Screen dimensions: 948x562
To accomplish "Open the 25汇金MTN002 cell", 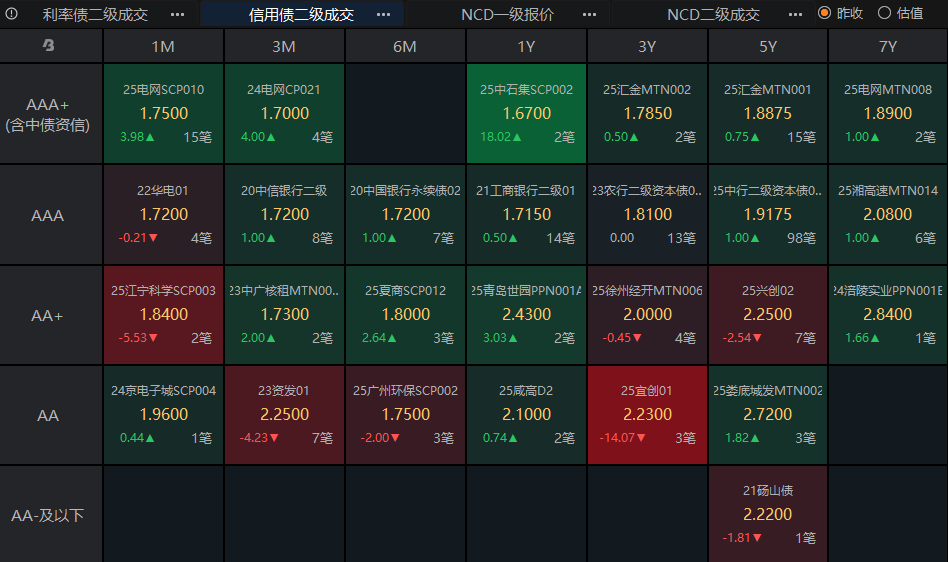I will [647, 114].
